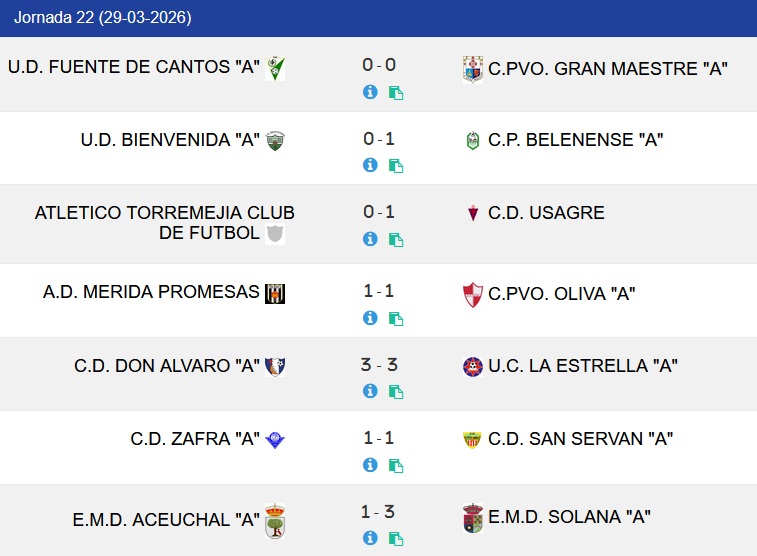This screenshot has width=757, height=556.
Task: Click the Jornada 22 header bar
Action: [378, 18]
